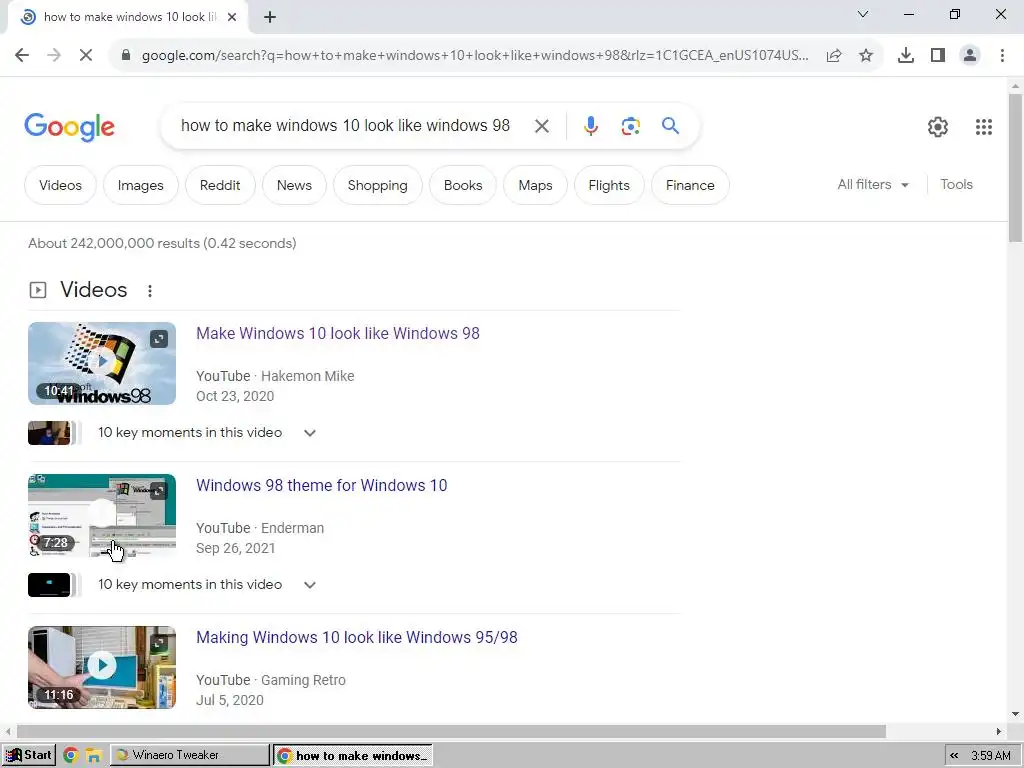The height and width of the screenshot is (768, 1024).
Task: Switch to Winaero Tweaker taskbar window
Action: pos(189,755)
